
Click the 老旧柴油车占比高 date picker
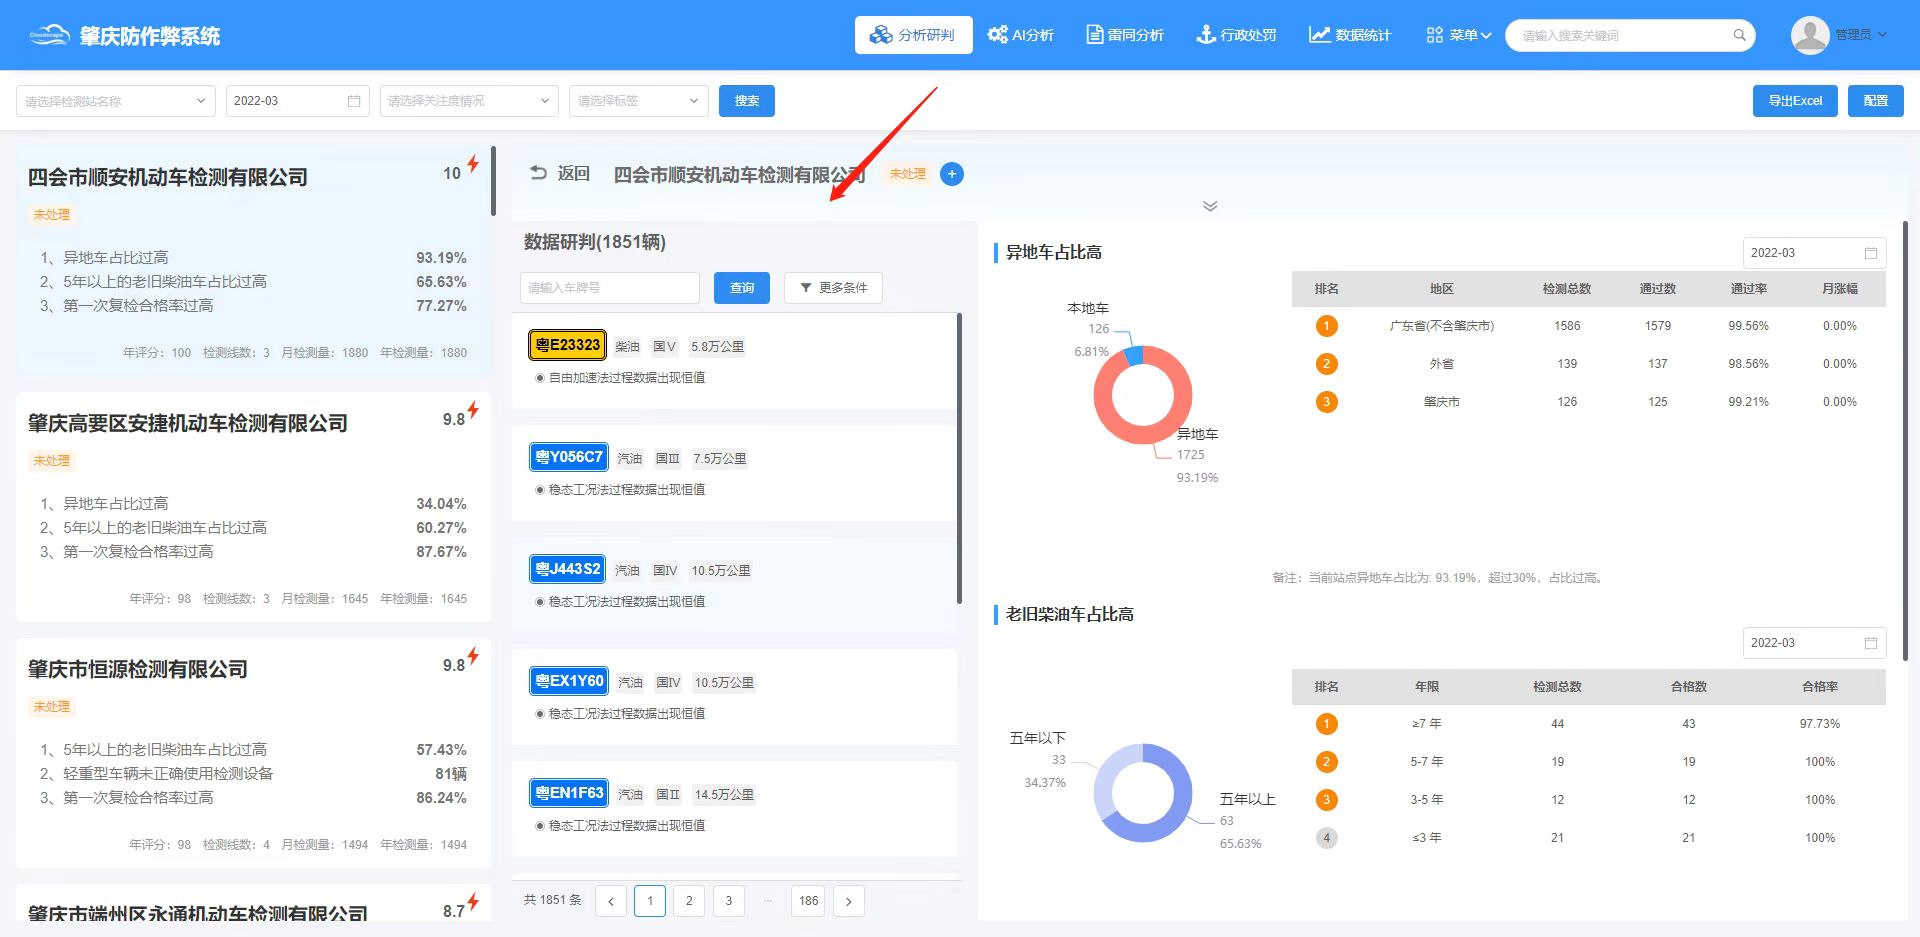tap(1814, 643)
